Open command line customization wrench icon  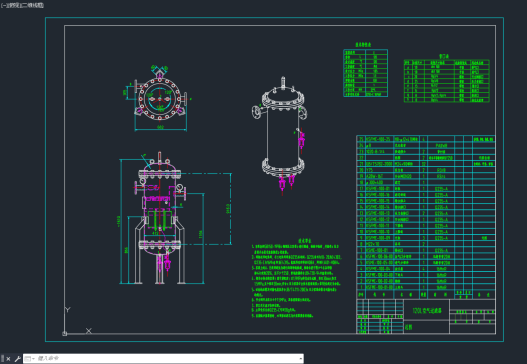point(17,359)
